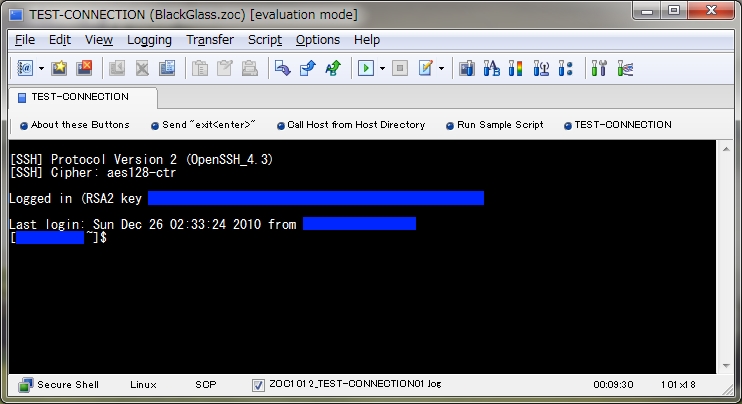The height and width of the screenshot is (404, 742).
Task: Maximize the ZOC window
Action: click(674, 10)
